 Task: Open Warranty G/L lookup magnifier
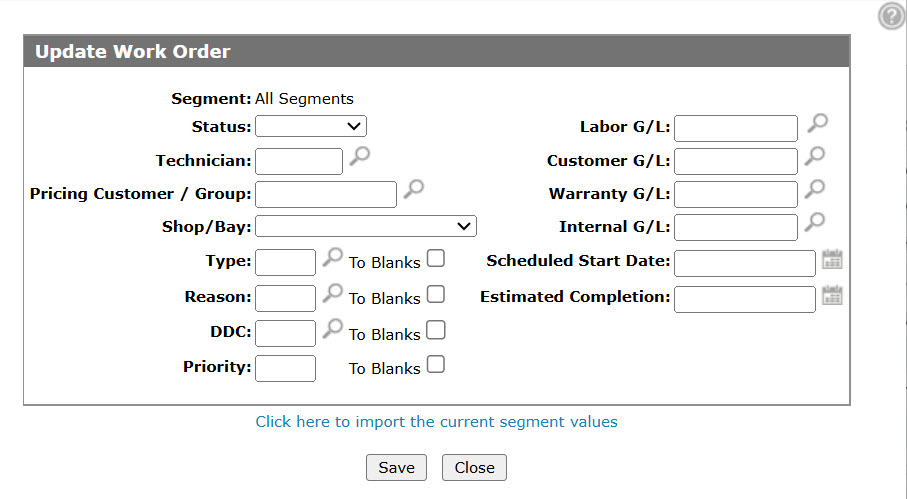(x=816, y=188)
